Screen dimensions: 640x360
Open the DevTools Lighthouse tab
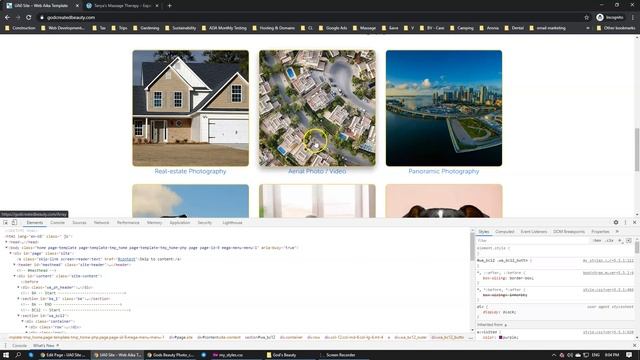point(232,222)
